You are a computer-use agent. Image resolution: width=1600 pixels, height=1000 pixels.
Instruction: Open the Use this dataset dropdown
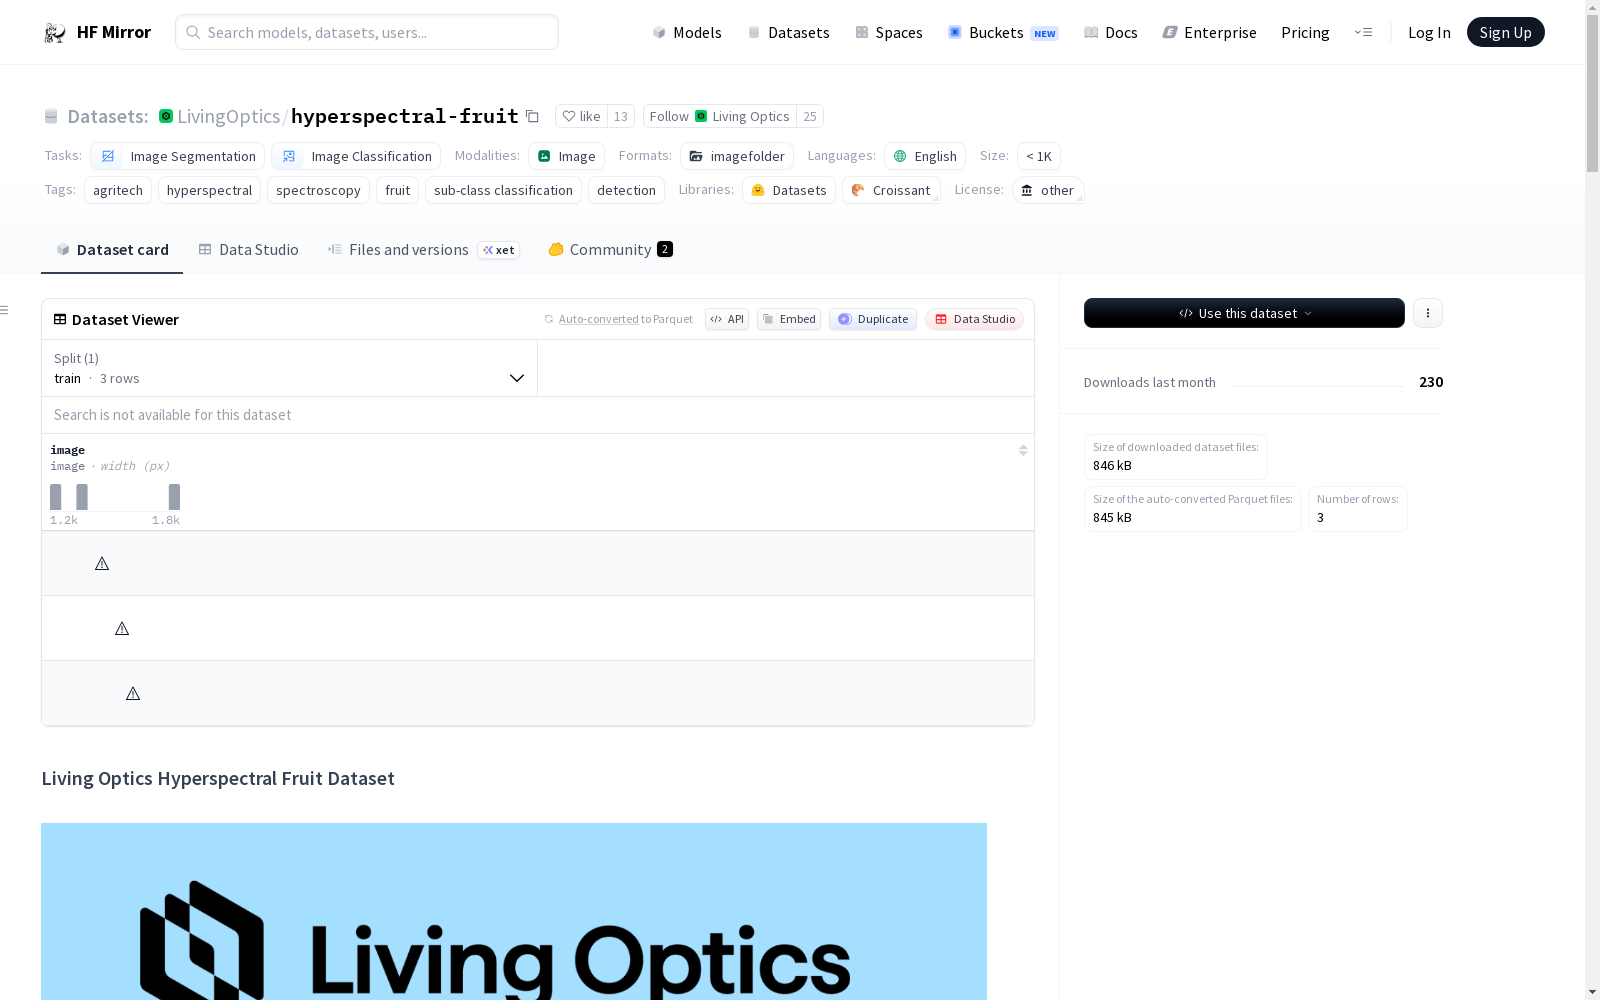tap(1244, 313)
